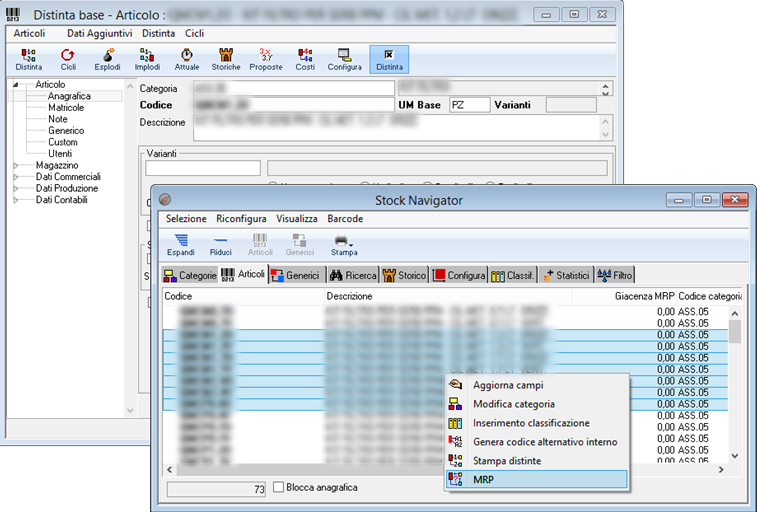The image size is (757, 512).
Task: Click the Varianti group text field
Action: click(203, 168)
